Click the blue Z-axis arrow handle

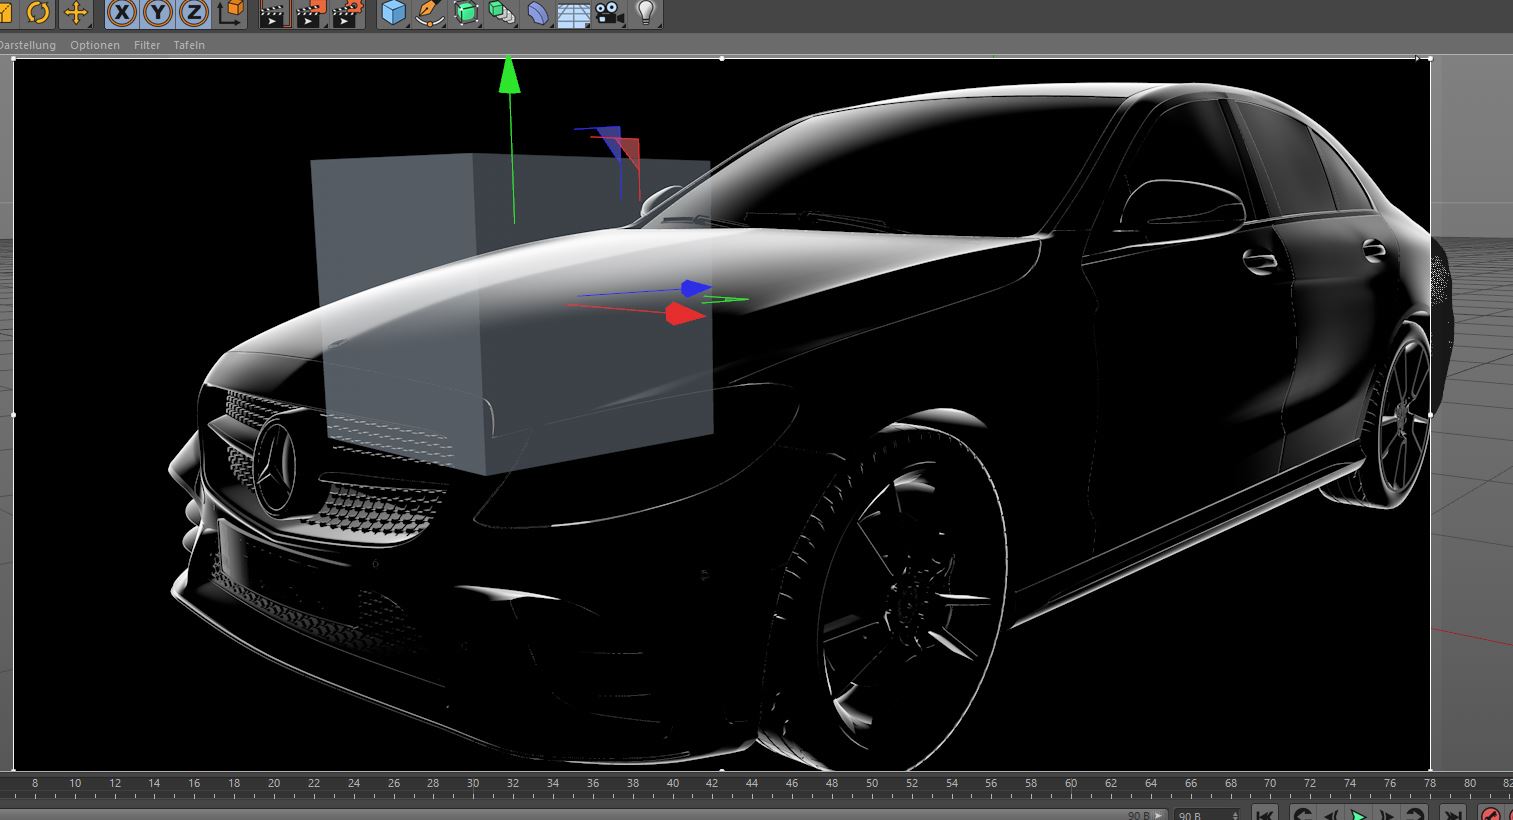point(695,289)
